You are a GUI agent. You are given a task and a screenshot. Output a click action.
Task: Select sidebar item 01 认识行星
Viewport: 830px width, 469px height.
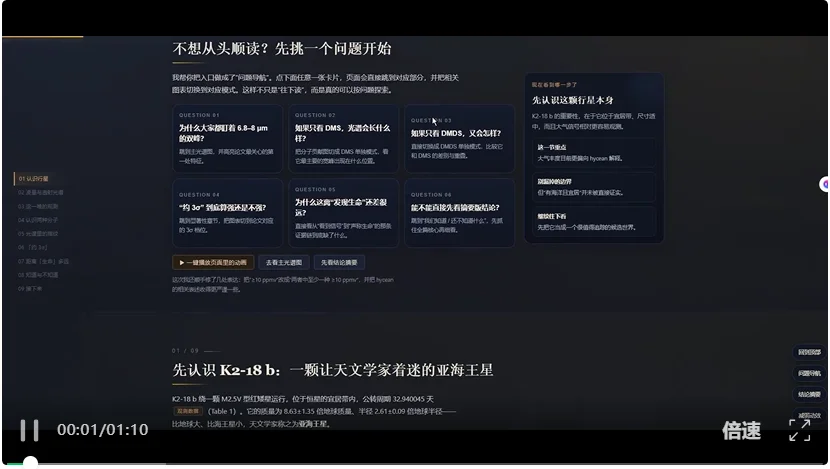tap(33, 179)
